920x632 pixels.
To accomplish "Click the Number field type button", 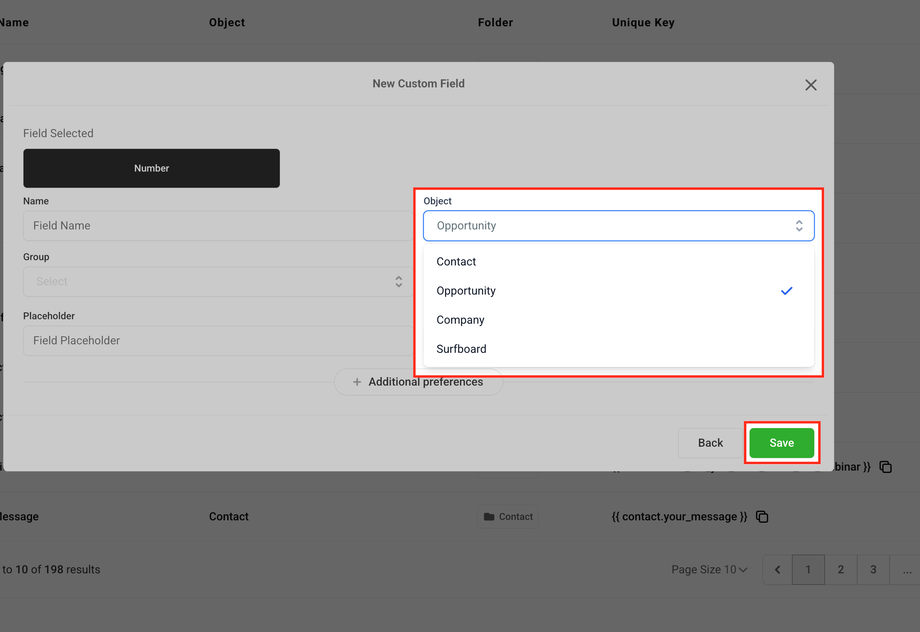I will (151, 168).
